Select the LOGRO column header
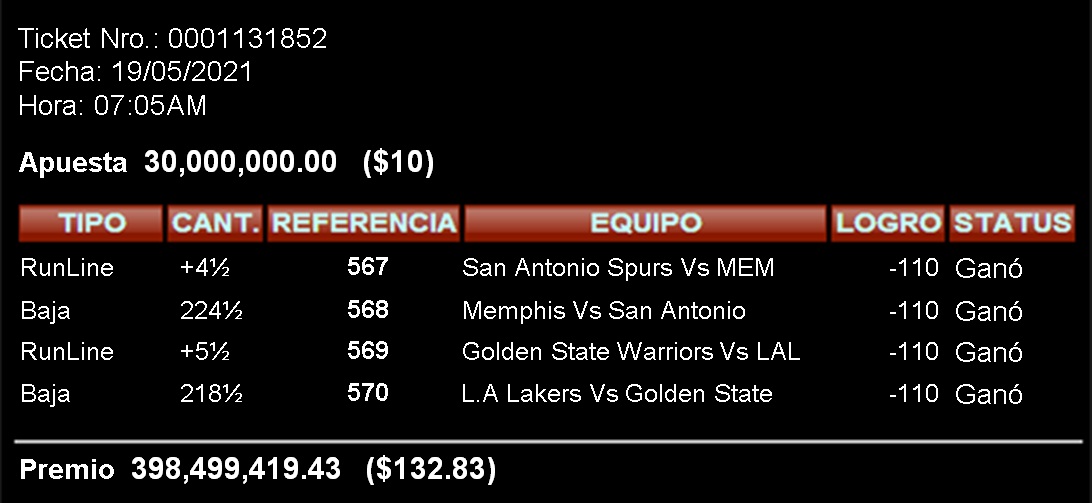 887,223
